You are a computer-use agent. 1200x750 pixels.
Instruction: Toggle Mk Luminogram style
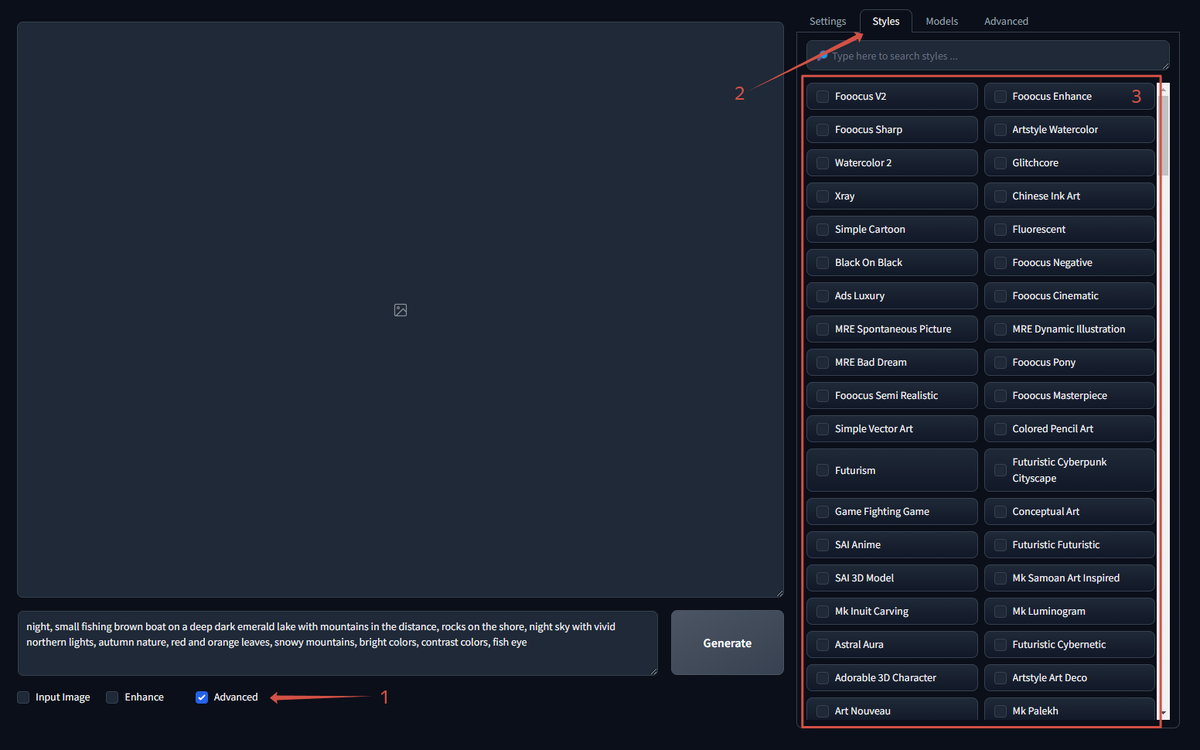click(1000, 611)
